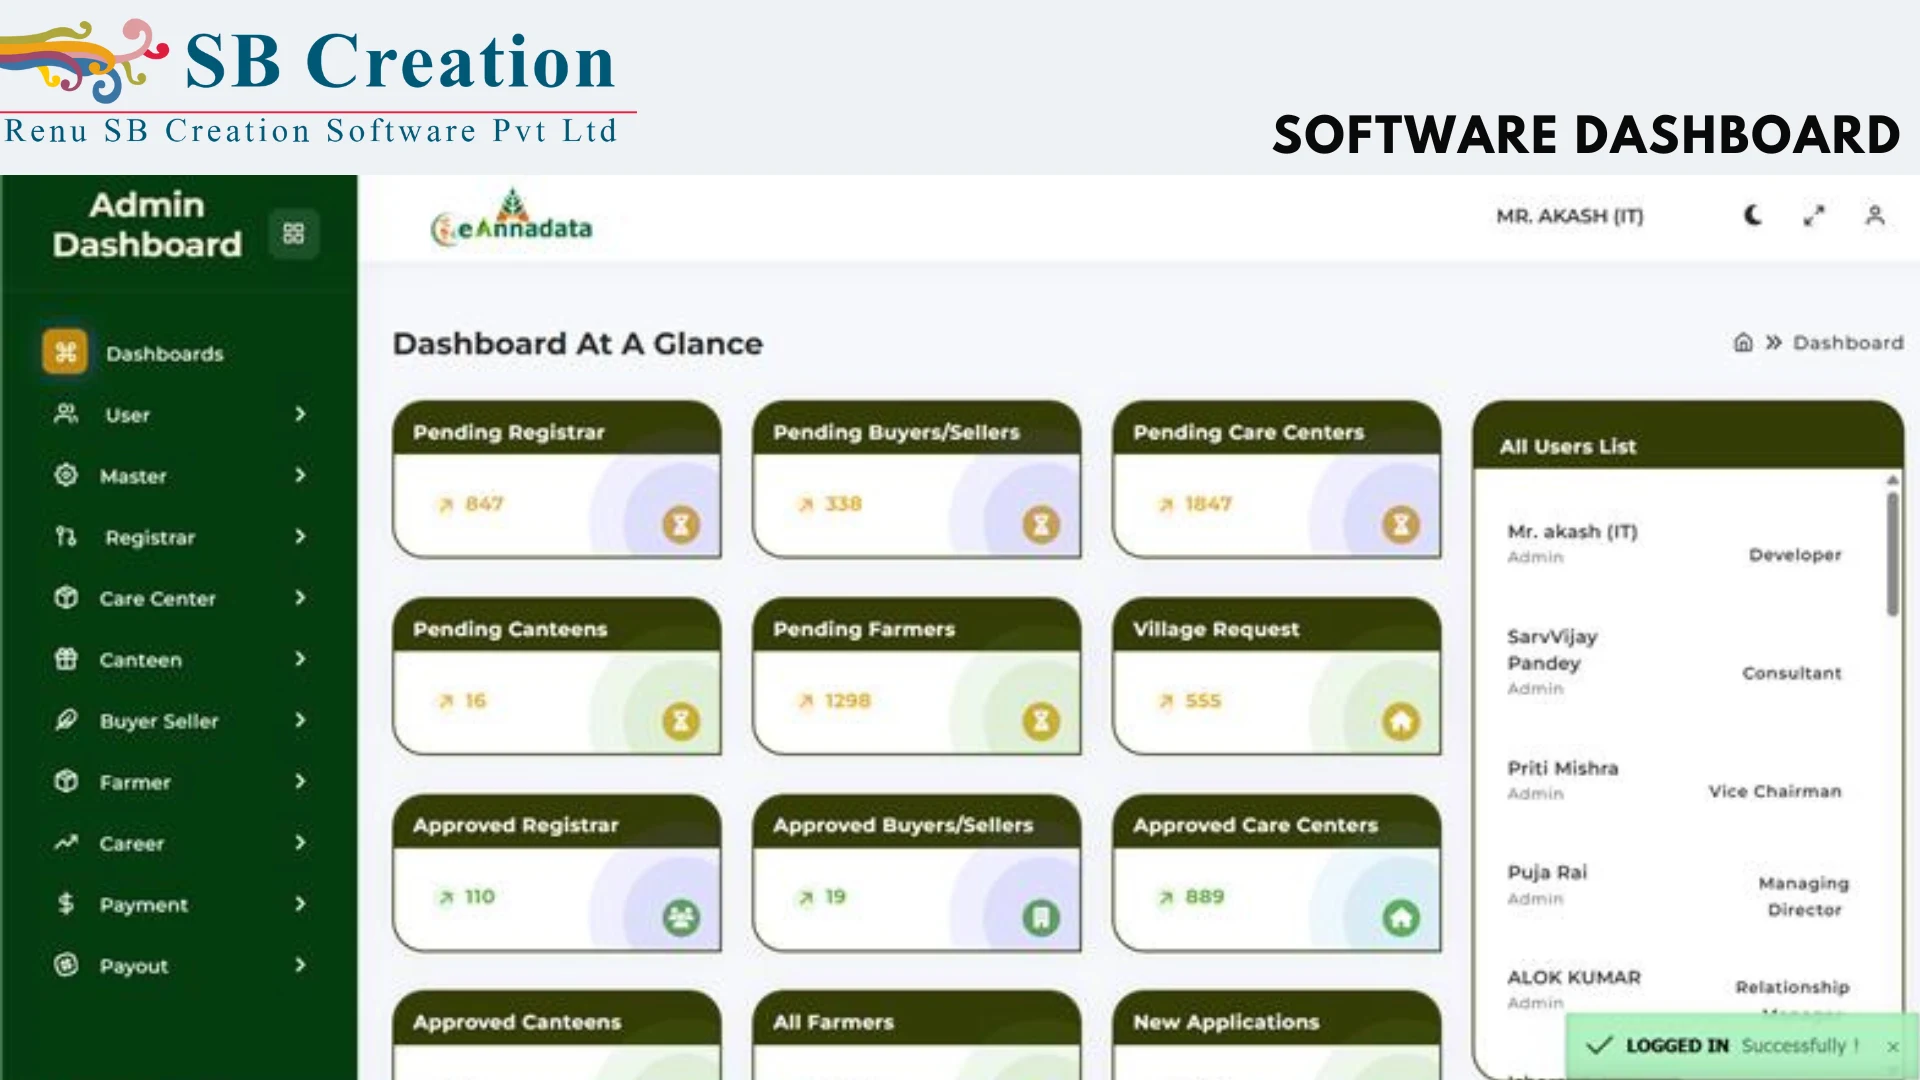Click the Payment dollar icon
This screenshot has height=1080, width=1920.
66,904
